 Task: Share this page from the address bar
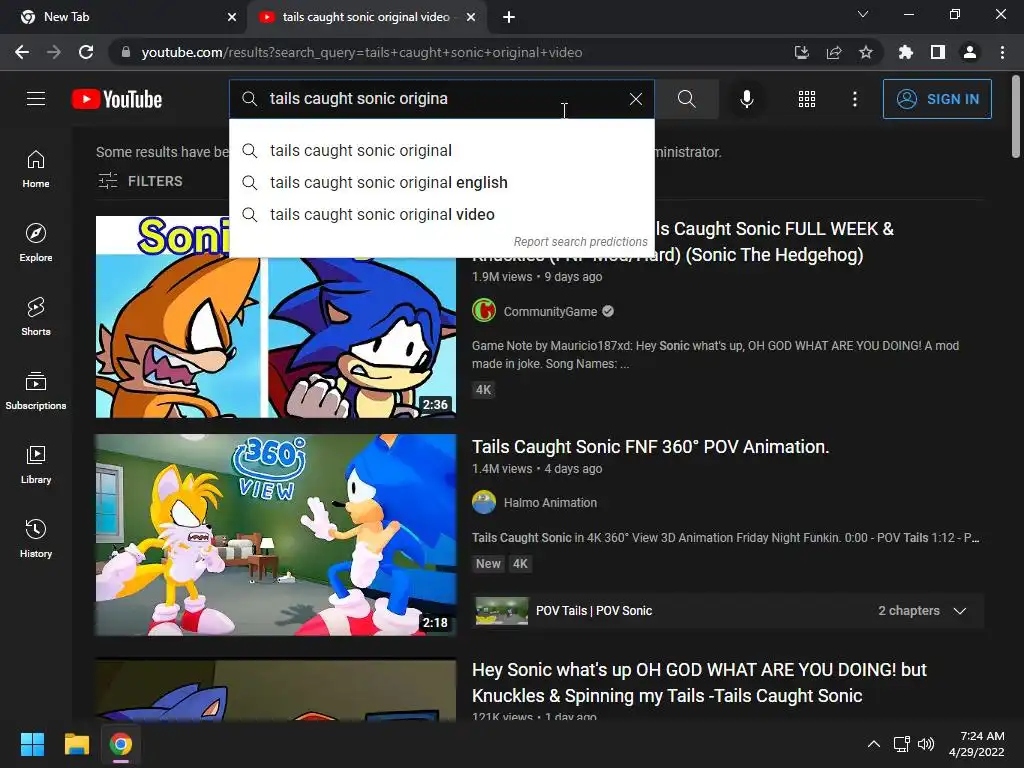834,52
